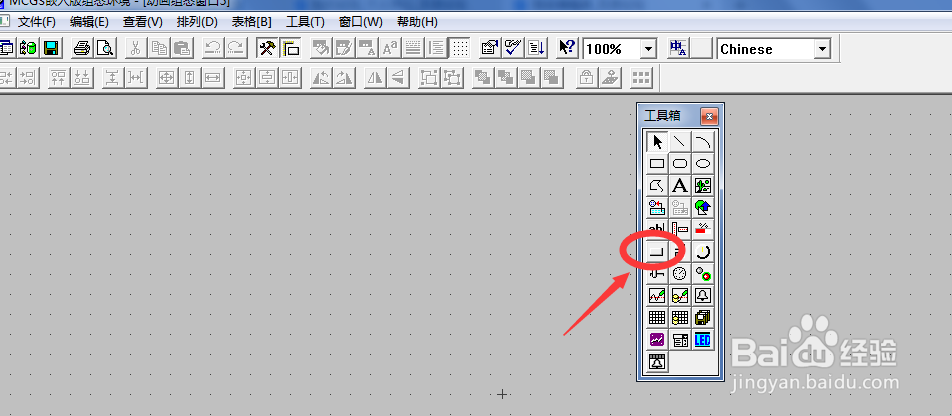
Task: Select the straight line tool
Action: click(680, 142)
